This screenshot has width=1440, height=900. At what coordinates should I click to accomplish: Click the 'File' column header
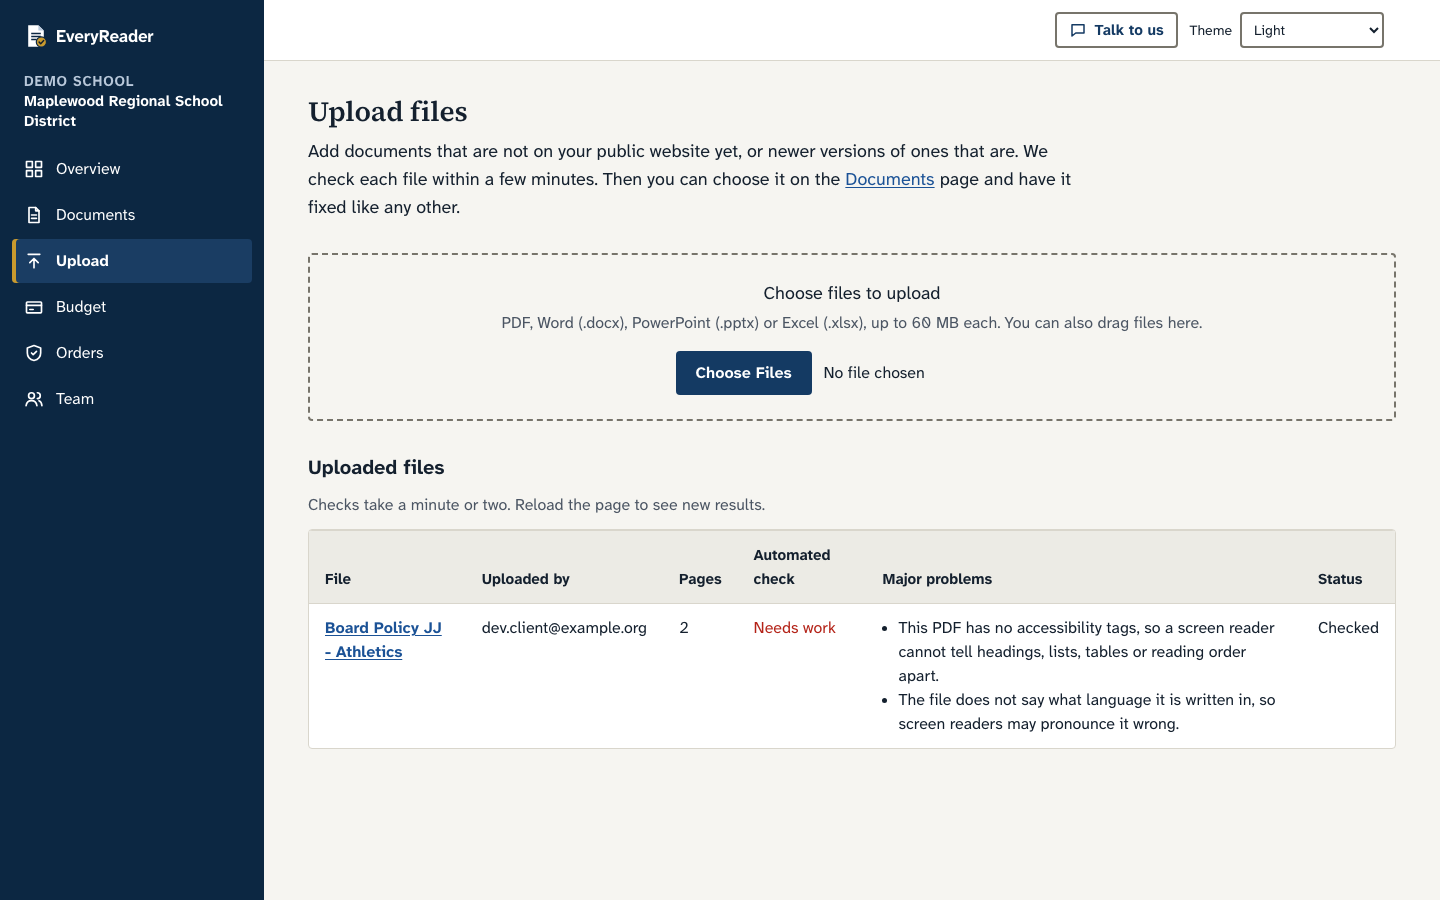click(338, 579)
